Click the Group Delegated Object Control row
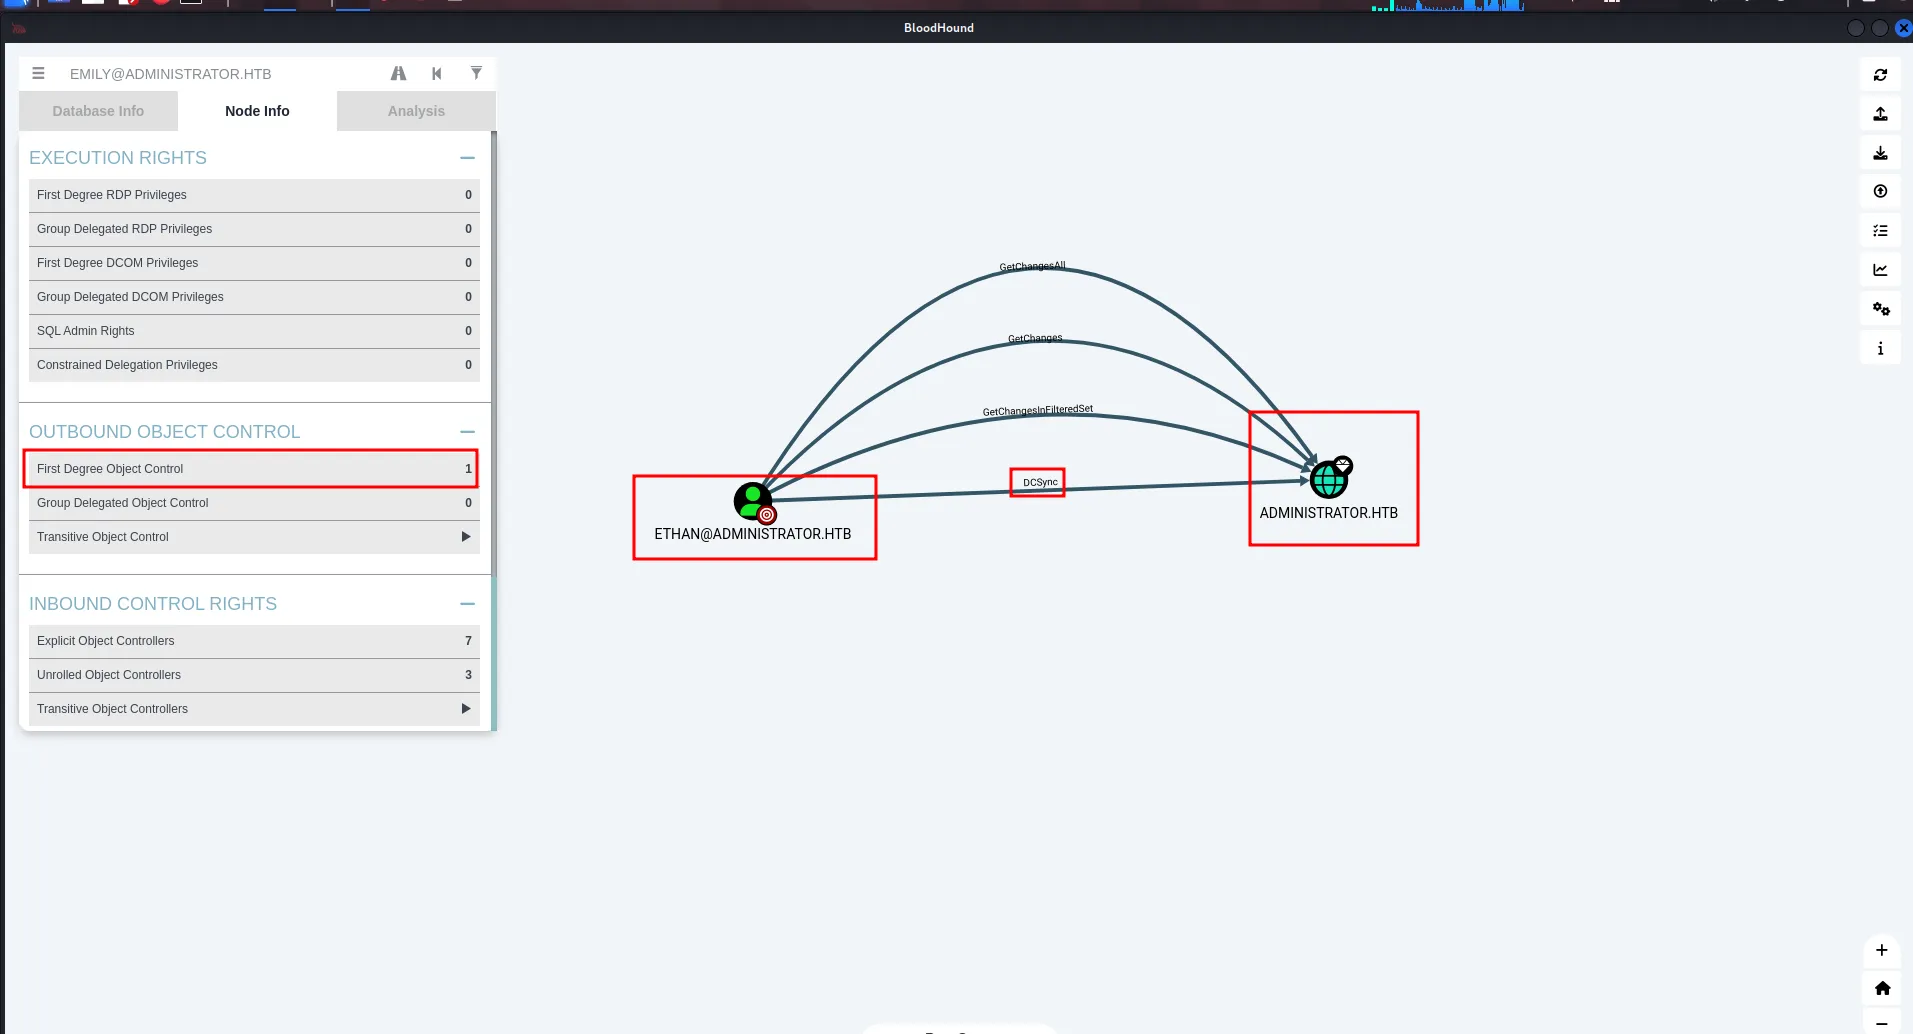Screen dimensions: 1913x1034 (254, 503)
